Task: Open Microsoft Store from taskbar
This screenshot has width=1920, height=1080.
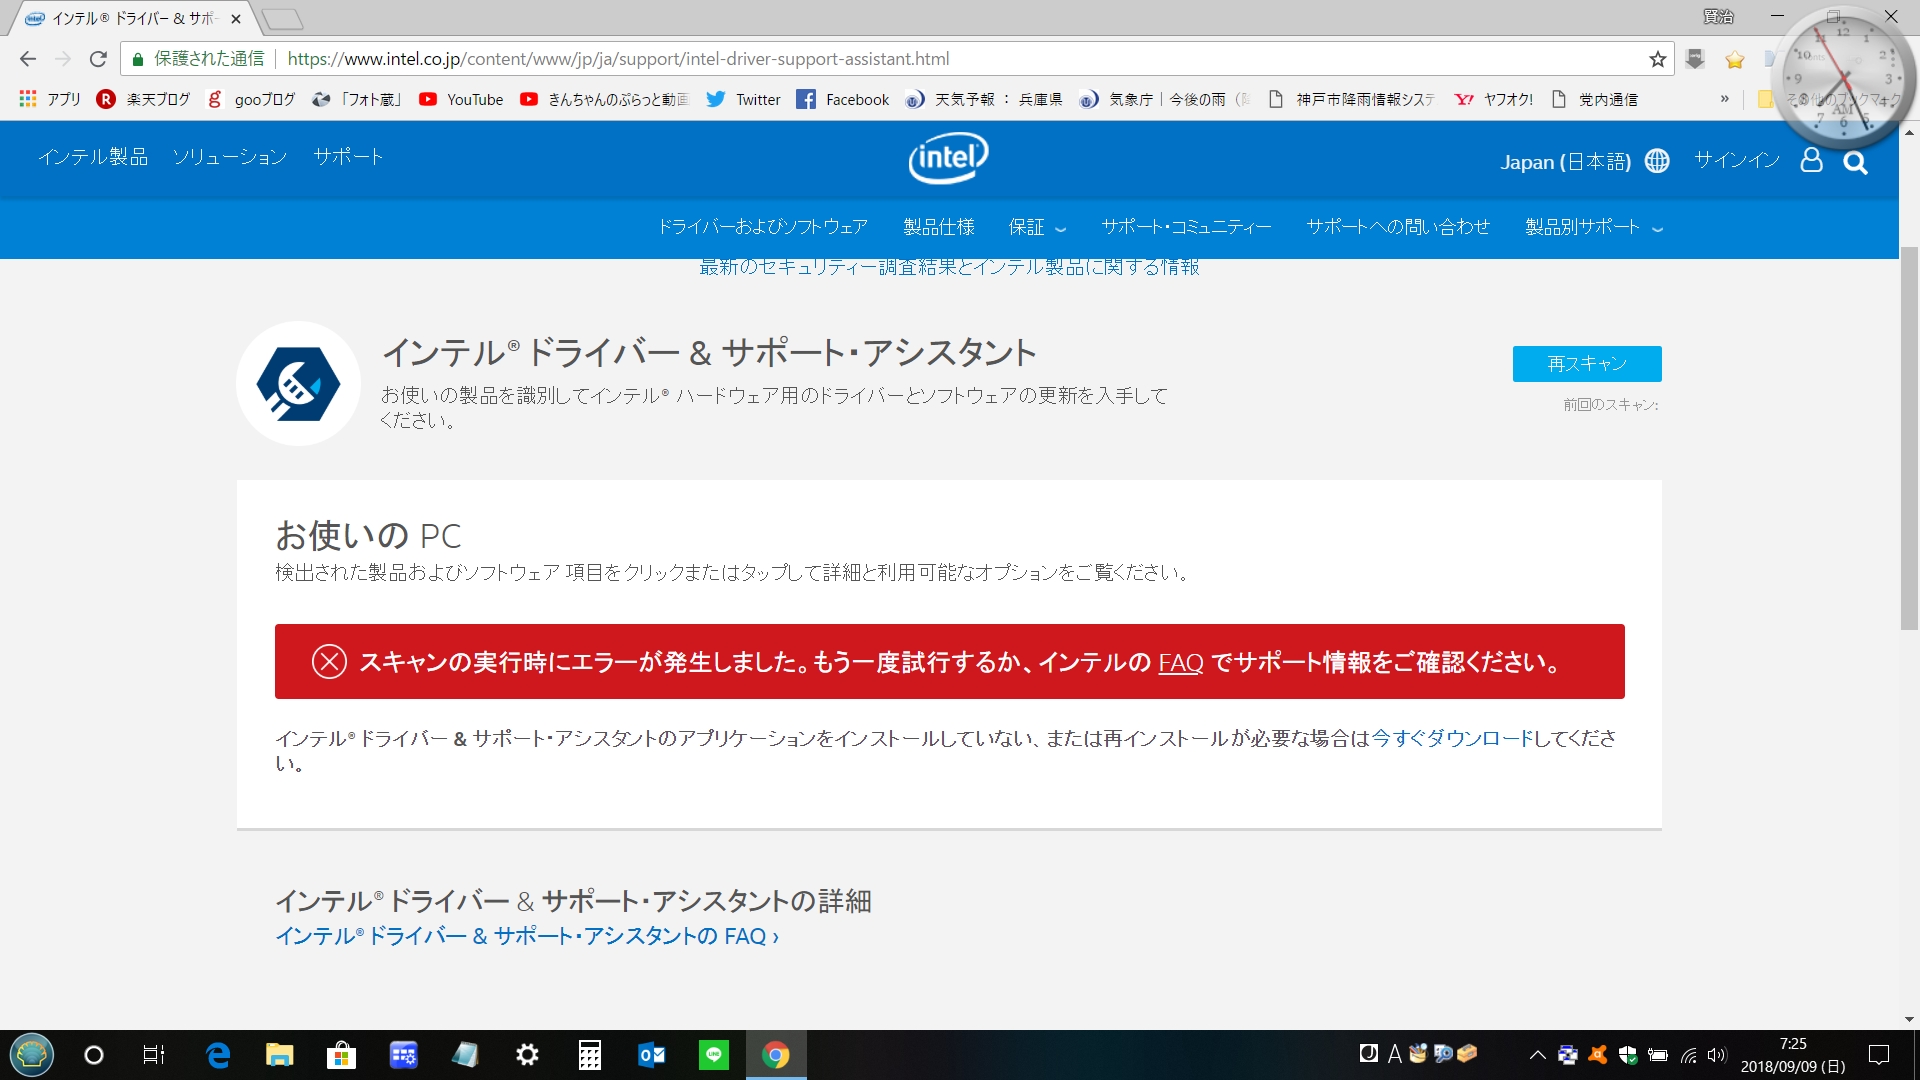Action: (x=341, y=1055)
